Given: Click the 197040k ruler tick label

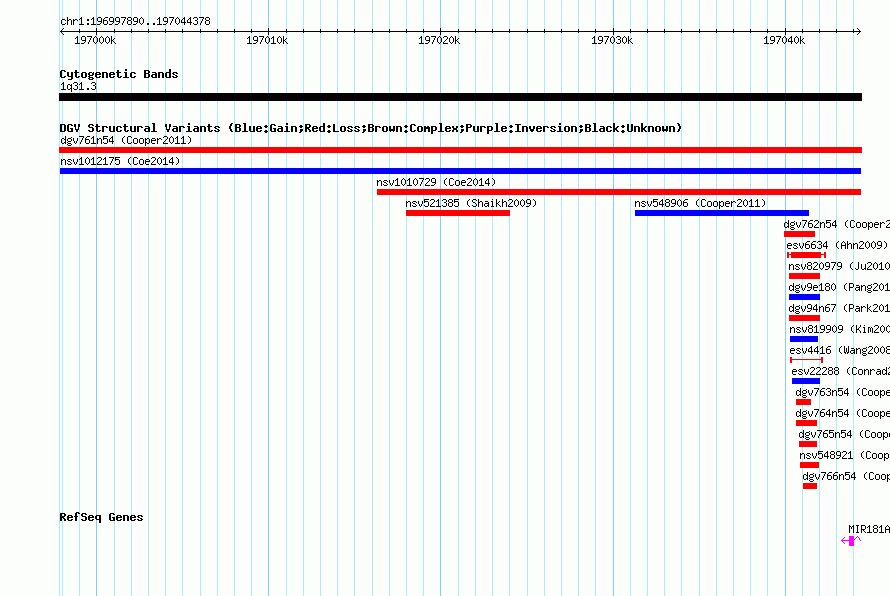Looking at the screenshot, I should pos(784,40).
